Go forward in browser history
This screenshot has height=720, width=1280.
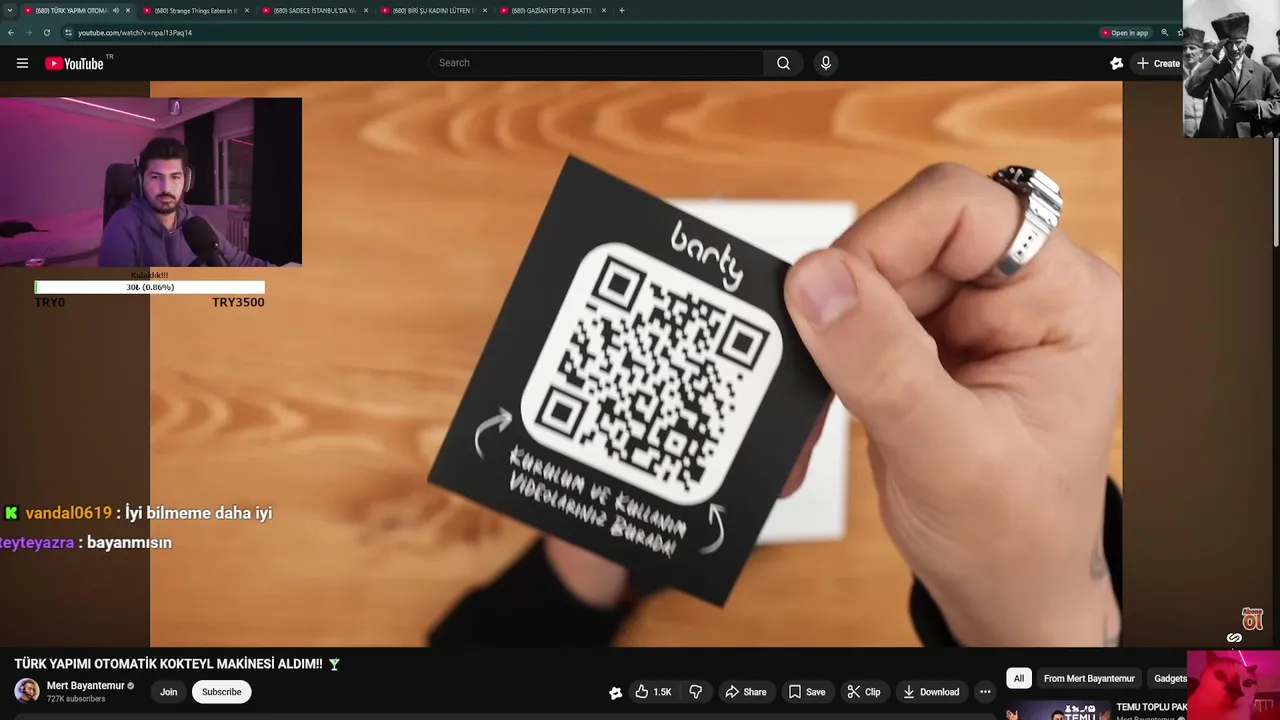point(28,32)
